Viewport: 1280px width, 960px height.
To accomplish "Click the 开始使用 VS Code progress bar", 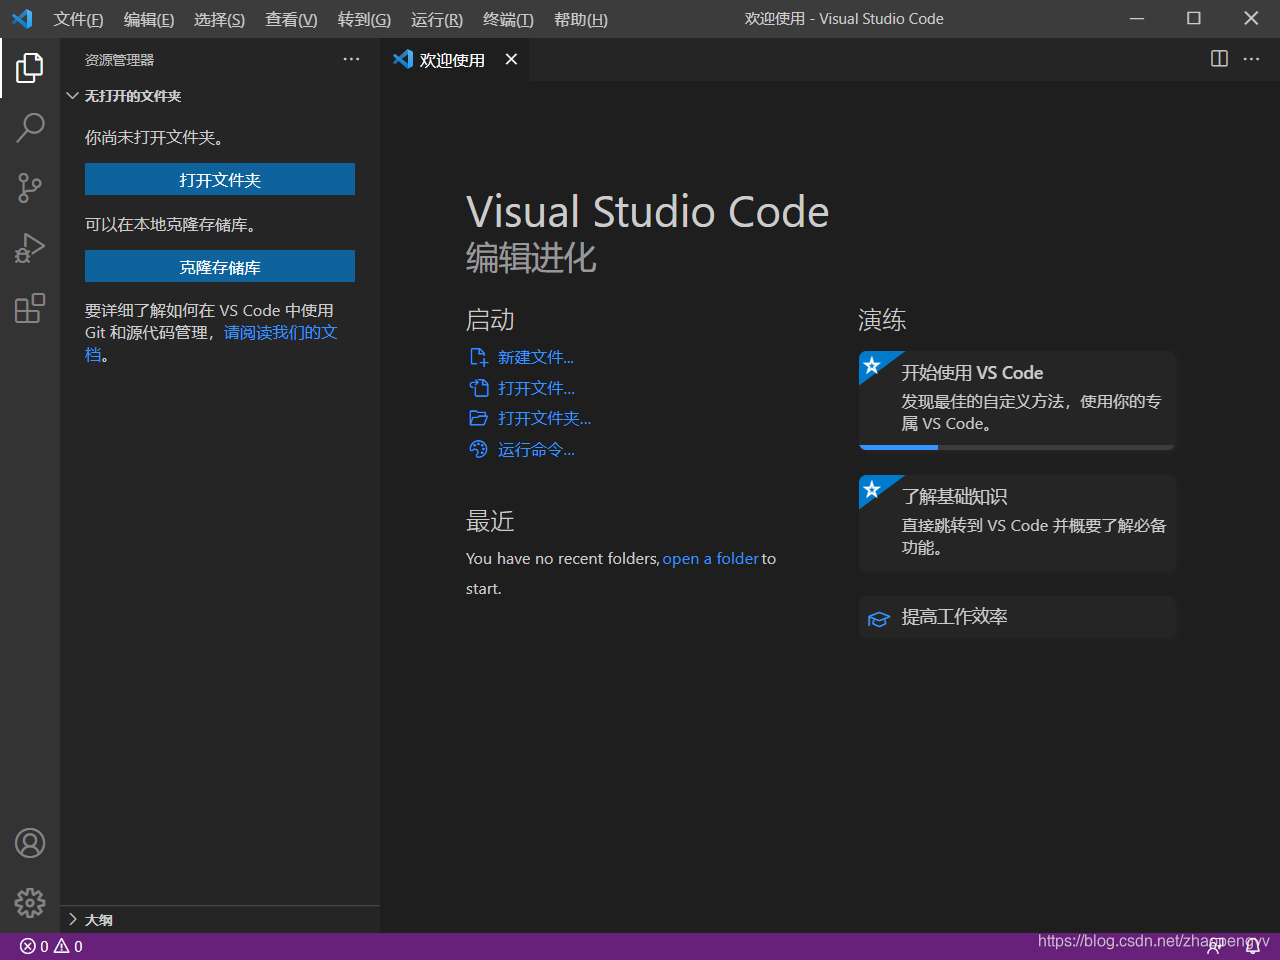I will [1017, 447].
